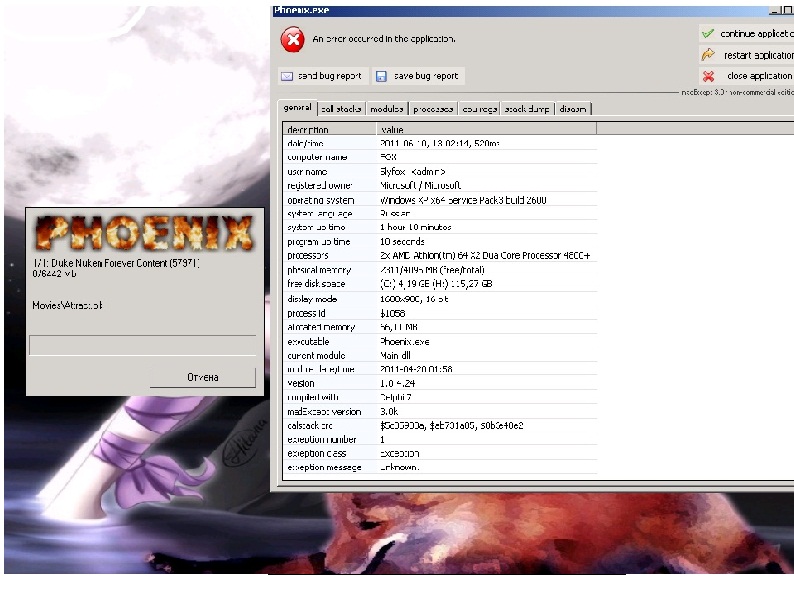Select the allocated memory row
794x594 pixels.
click(440, 327)
